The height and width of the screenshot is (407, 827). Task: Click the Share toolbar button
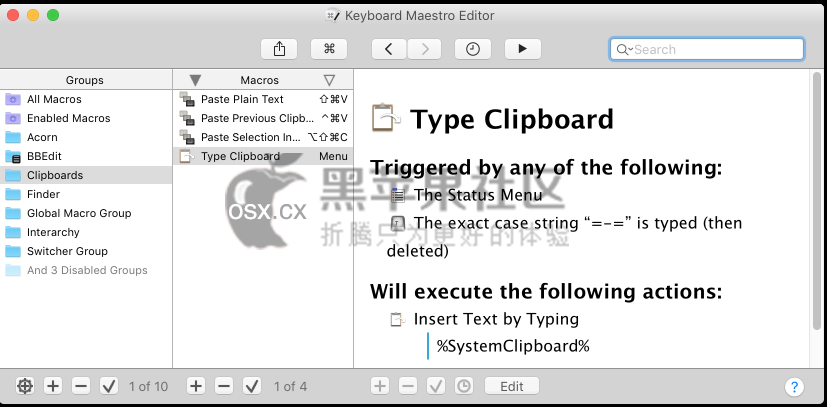(x=279, y=49)
